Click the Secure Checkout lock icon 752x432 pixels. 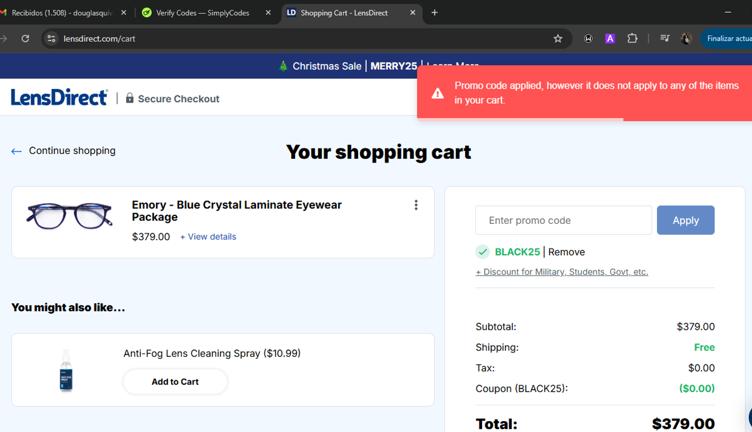(129, 98)
